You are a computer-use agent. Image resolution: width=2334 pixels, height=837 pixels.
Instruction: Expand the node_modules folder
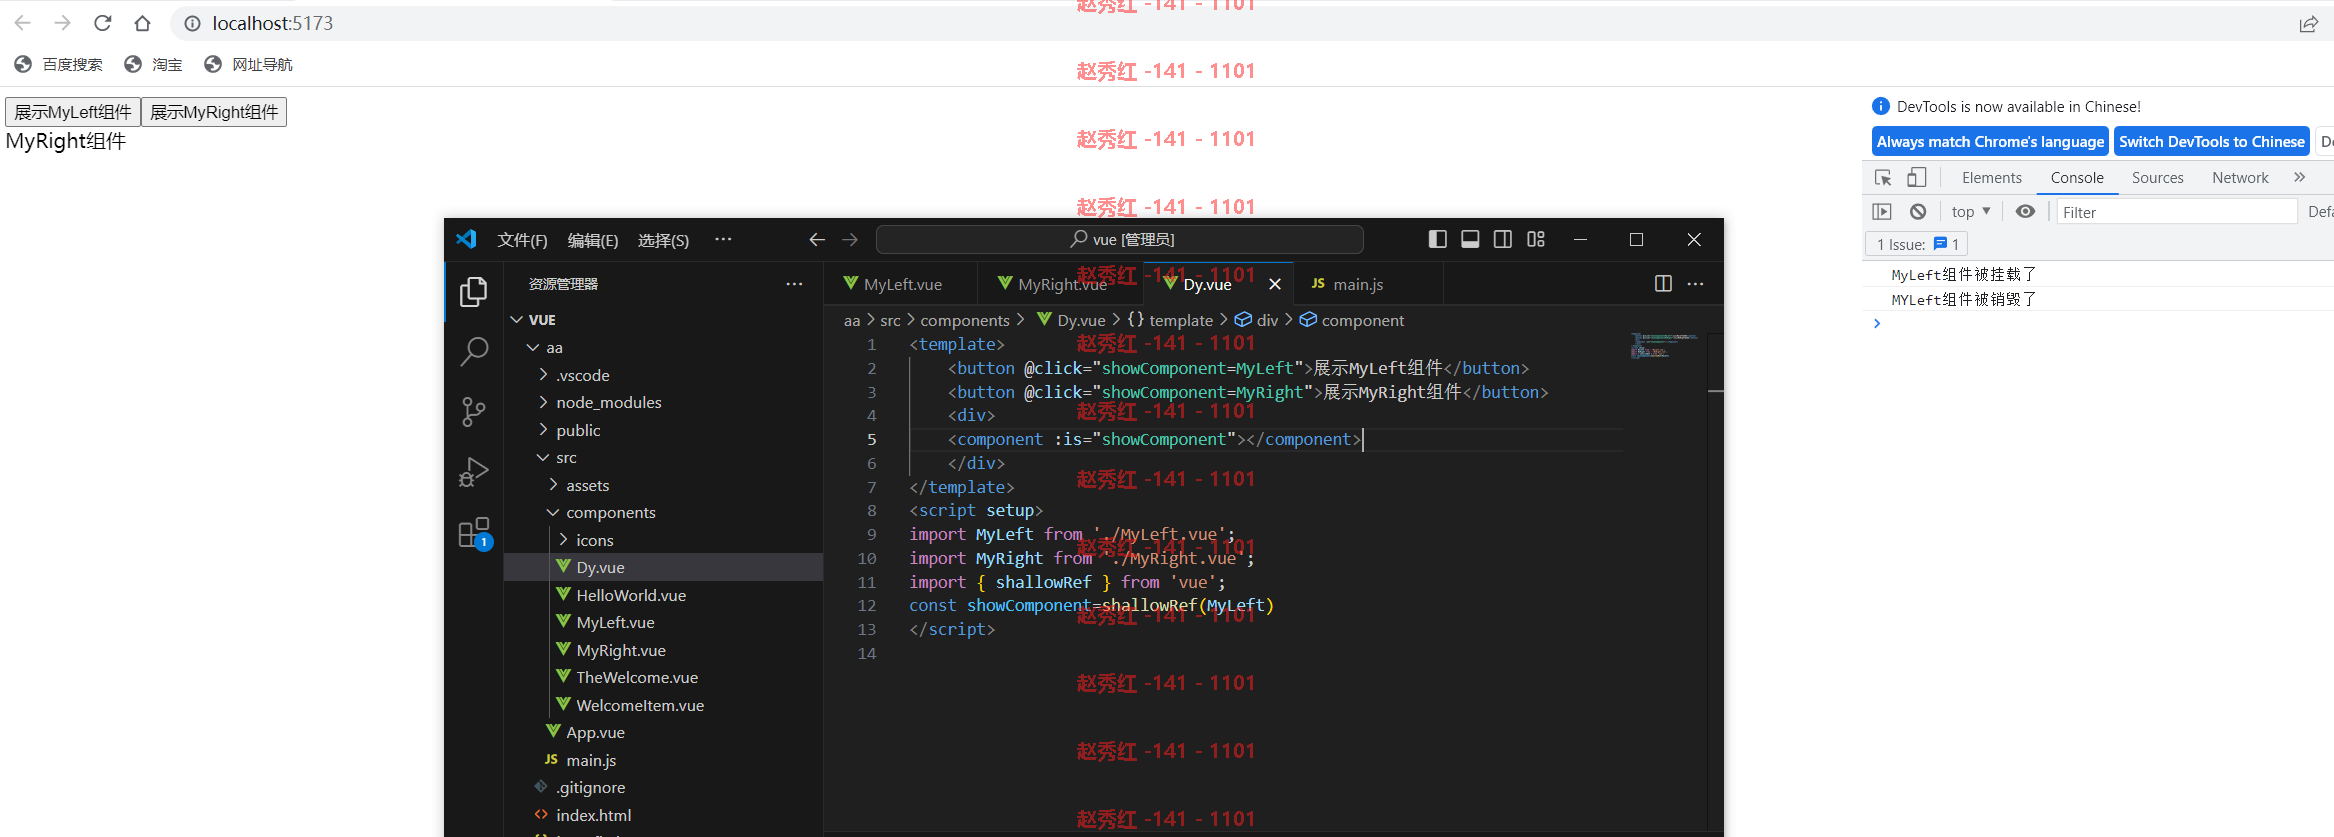pyautogui.click(x=543, y=402)
